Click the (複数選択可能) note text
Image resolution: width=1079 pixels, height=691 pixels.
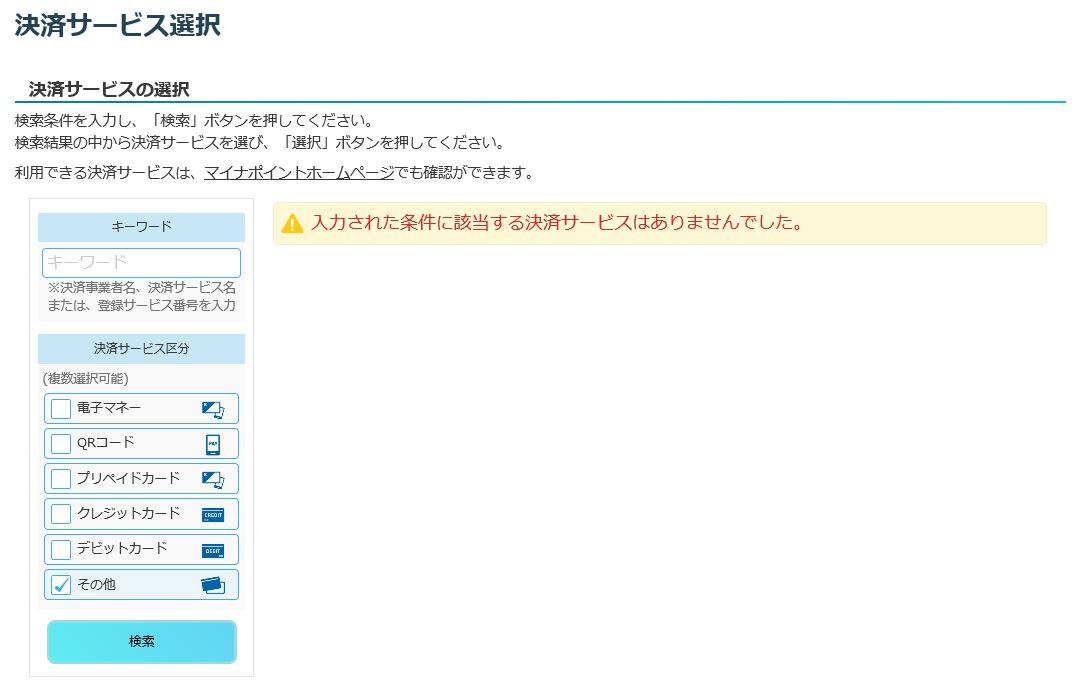coord(86,379)
